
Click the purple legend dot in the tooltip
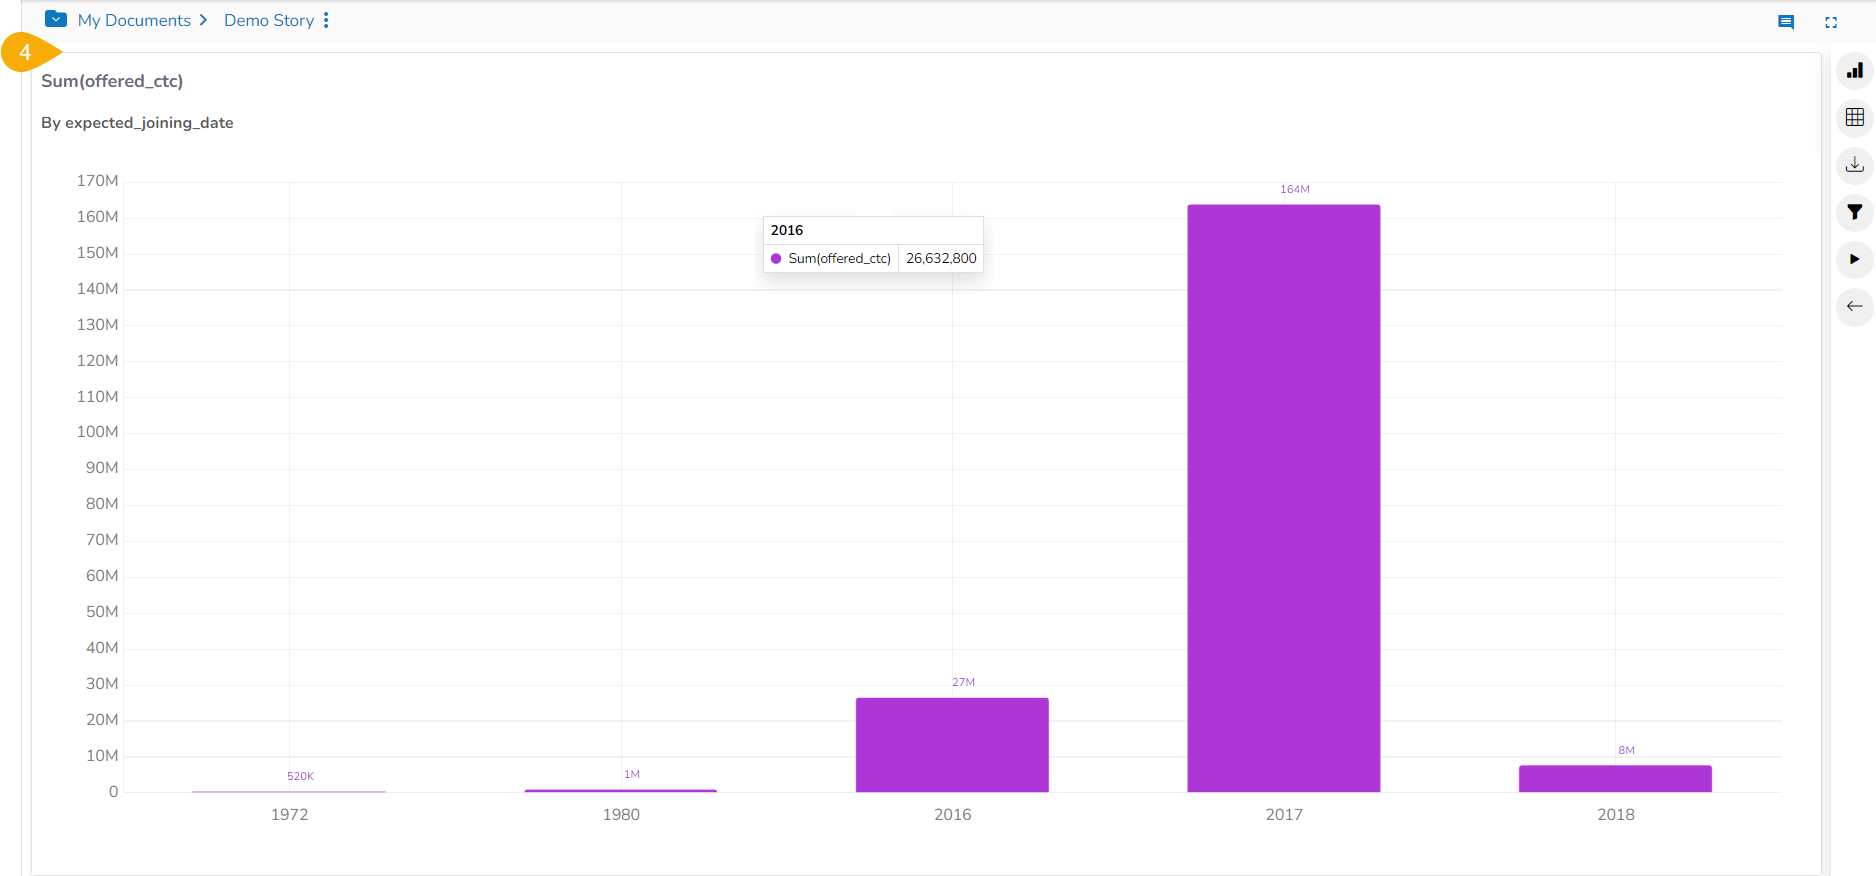776,259
